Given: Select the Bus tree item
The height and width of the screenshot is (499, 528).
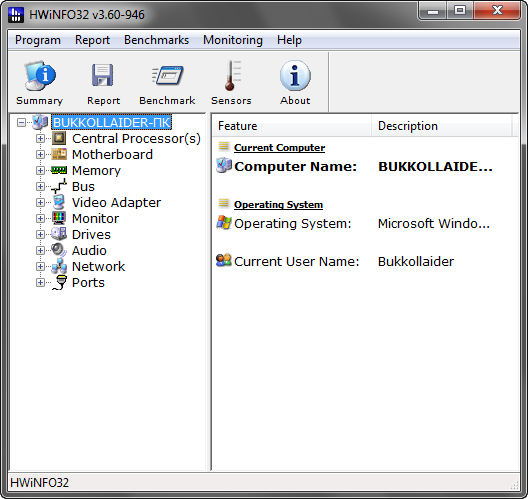Looking at the screenshot, I should (x=83, y=187).
